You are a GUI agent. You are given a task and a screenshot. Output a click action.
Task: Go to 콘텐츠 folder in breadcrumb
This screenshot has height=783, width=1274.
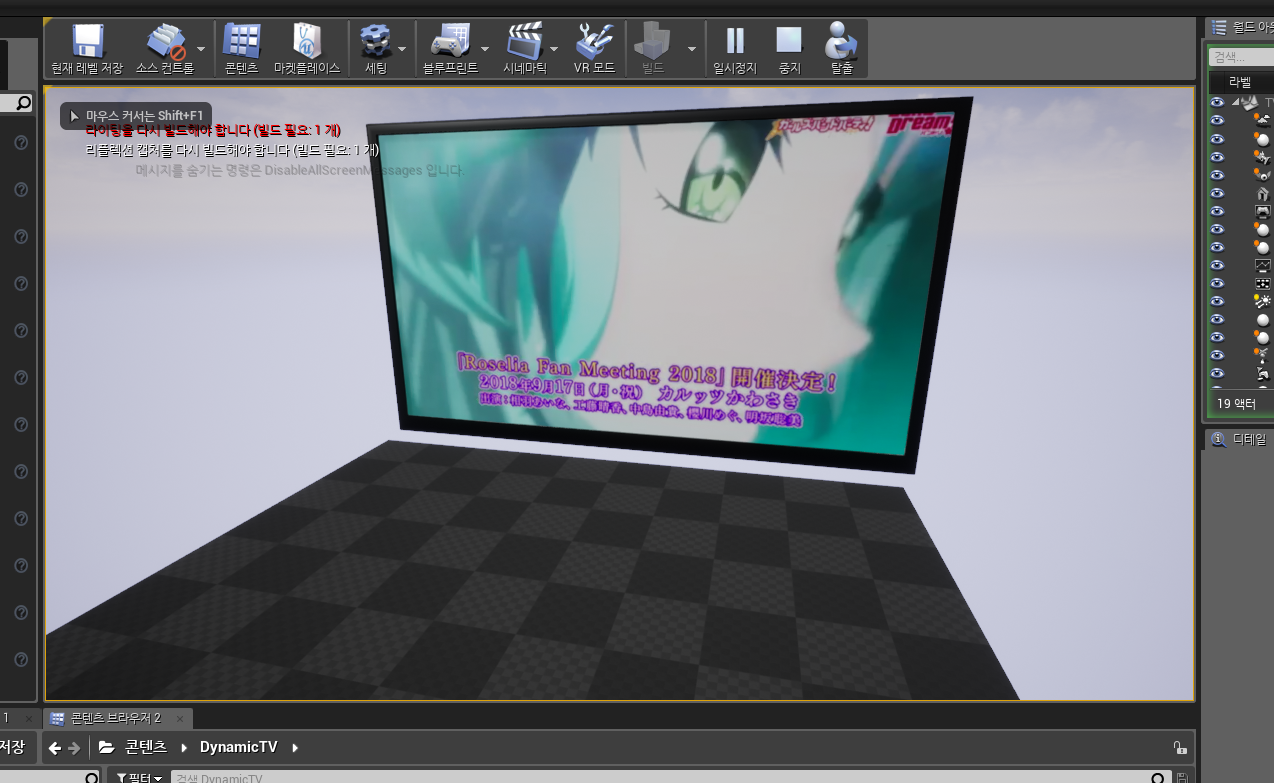[x=146, y=748]
